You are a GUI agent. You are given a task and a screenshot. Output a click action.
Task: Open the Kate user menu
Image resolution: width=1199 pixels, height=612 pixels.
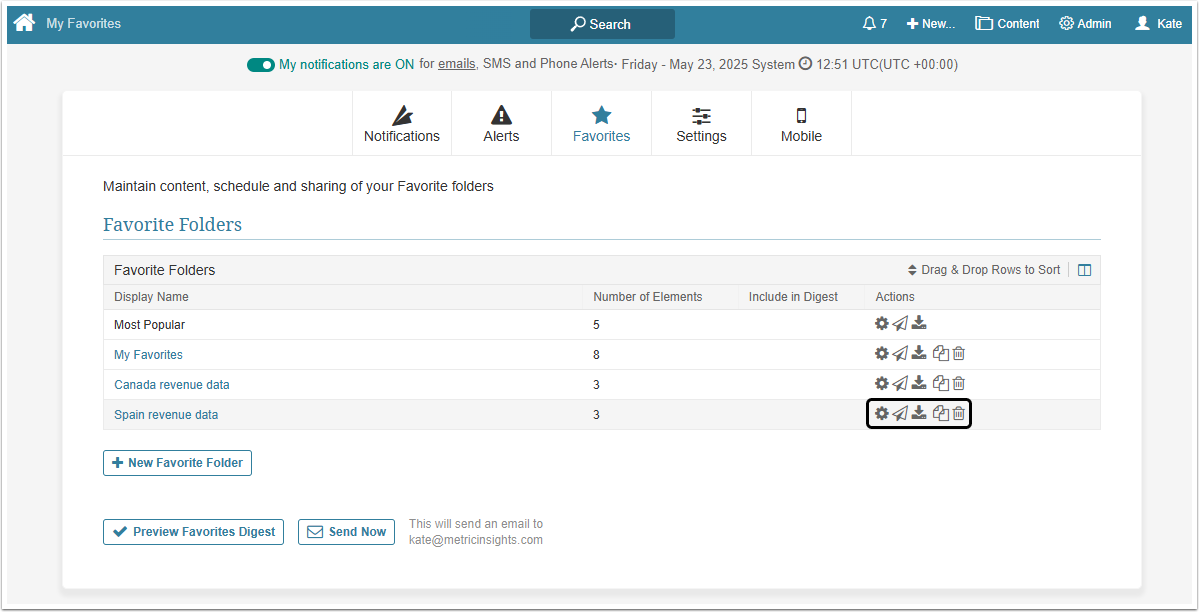pos(1158,24)
